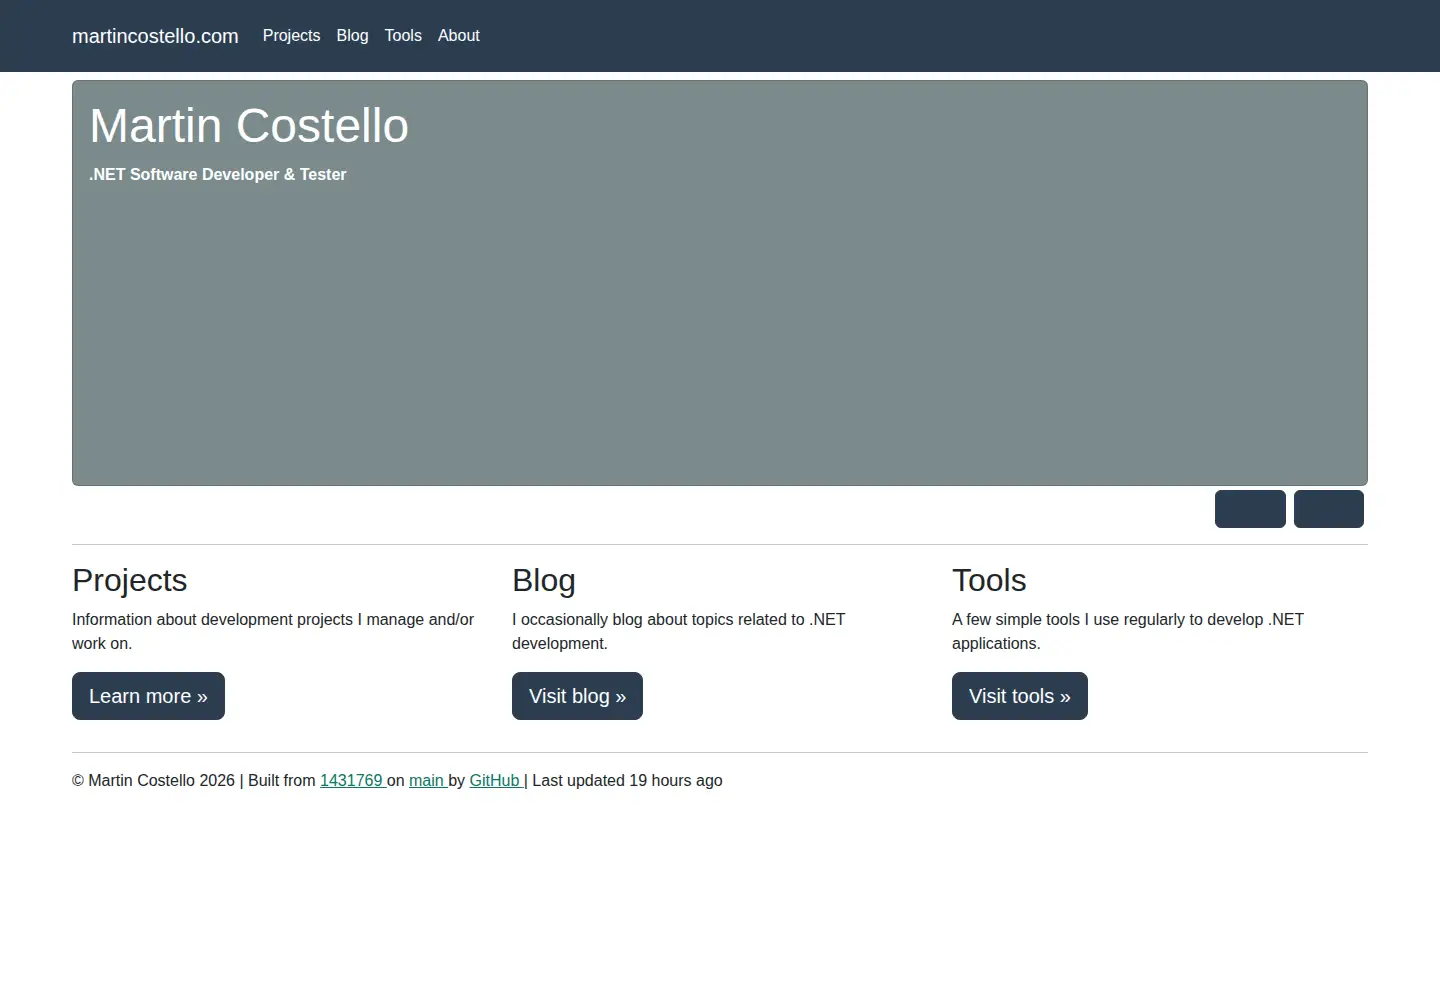The image size is (1440, 1000).
Task: Follow the main branch link in footer
Action: pos(426,781)
